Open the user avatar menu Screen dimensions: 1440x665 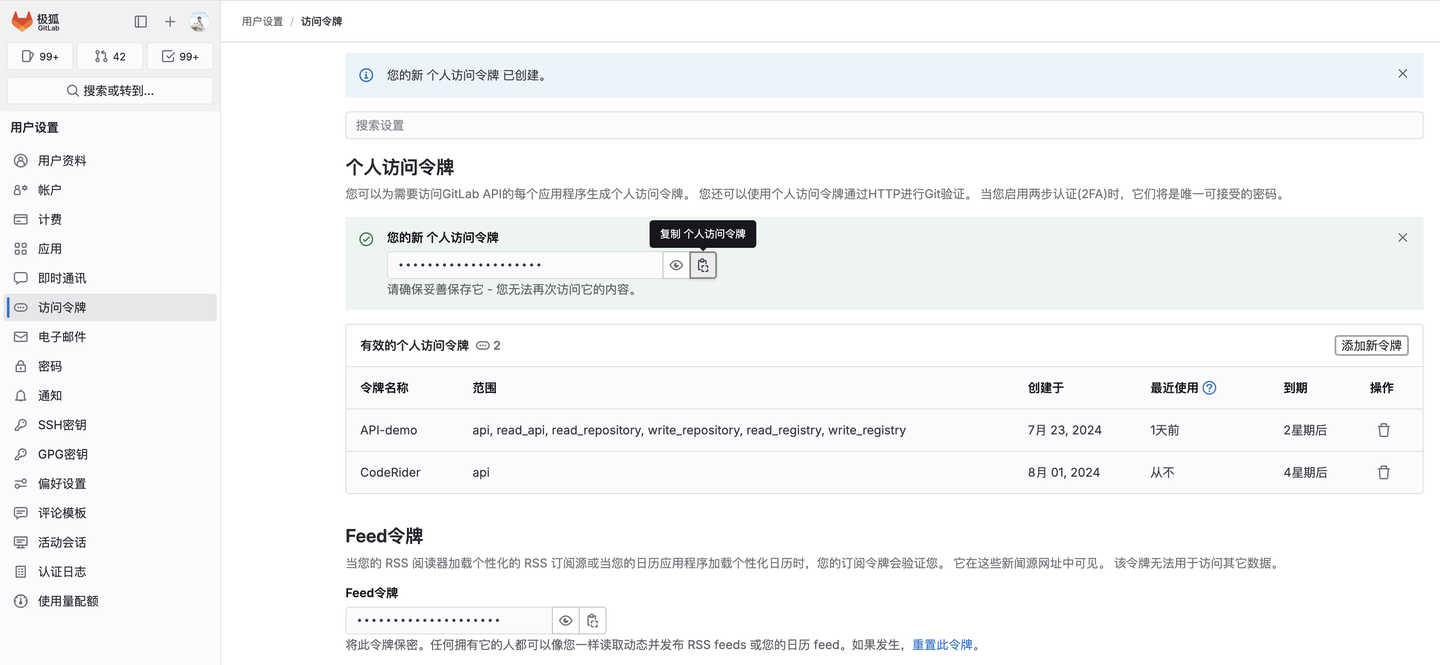tap(197, 20)
